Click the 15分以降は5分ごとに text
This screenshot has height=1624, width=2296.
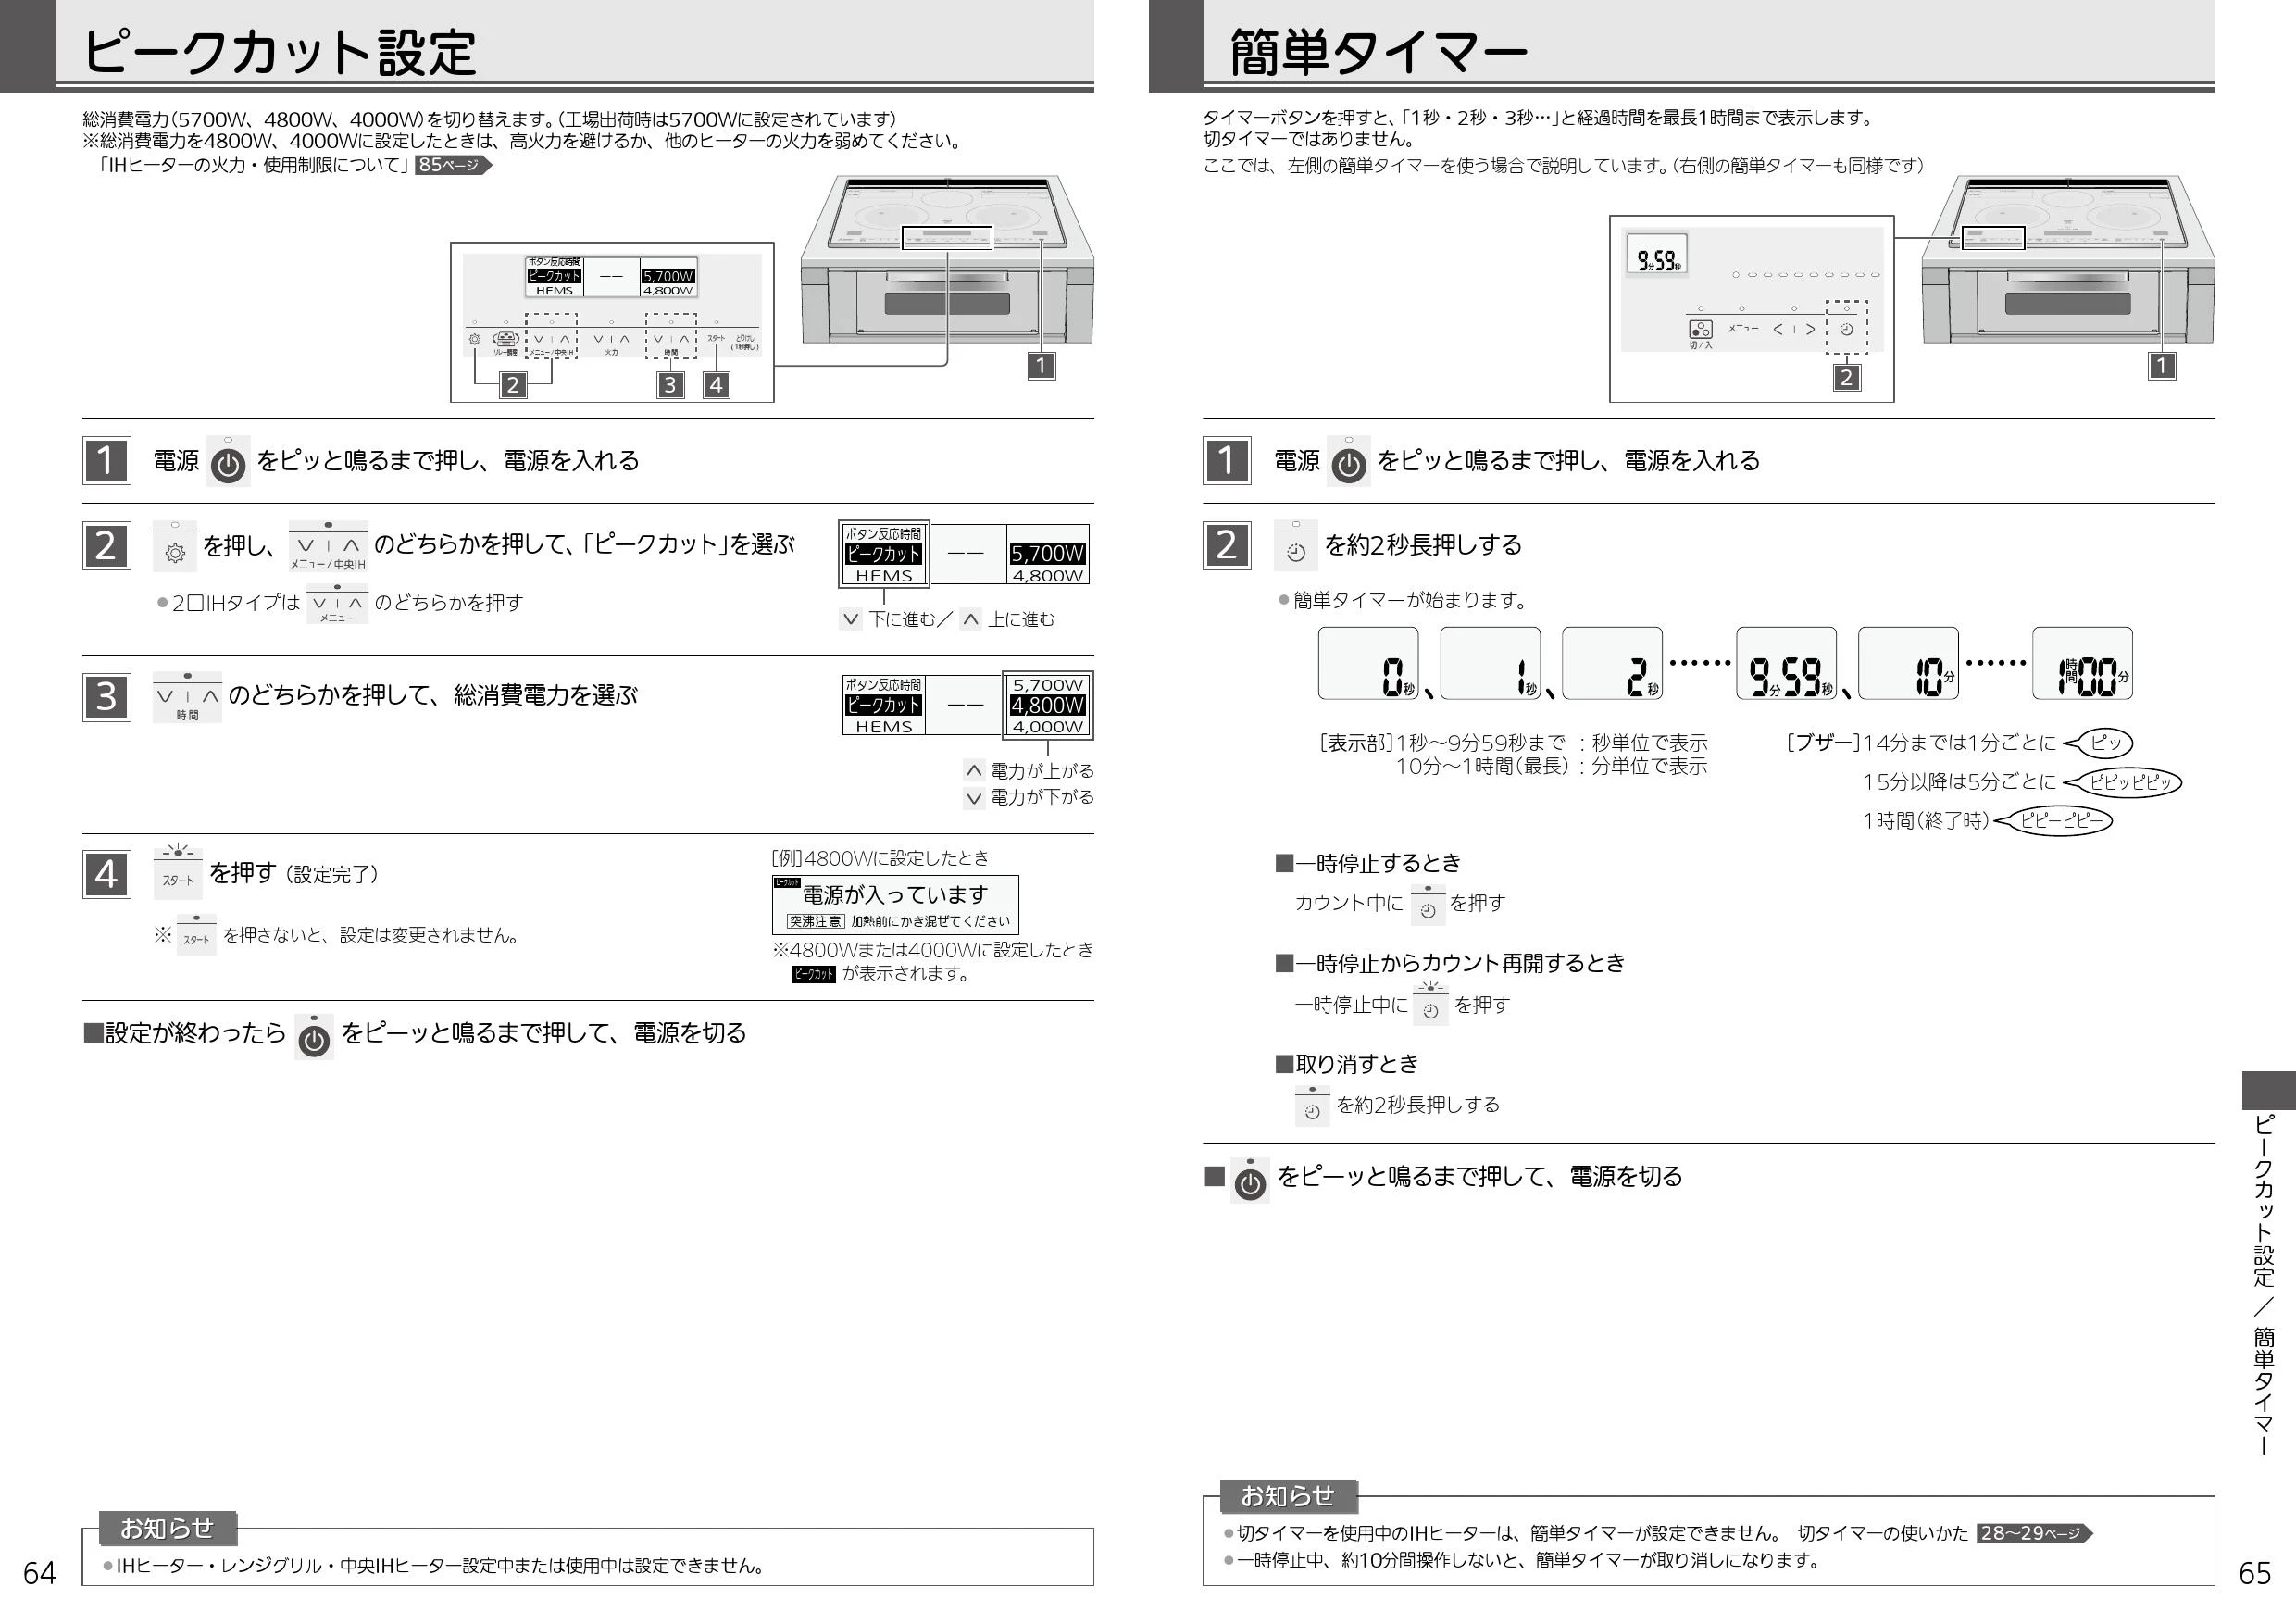point(1959,782)
